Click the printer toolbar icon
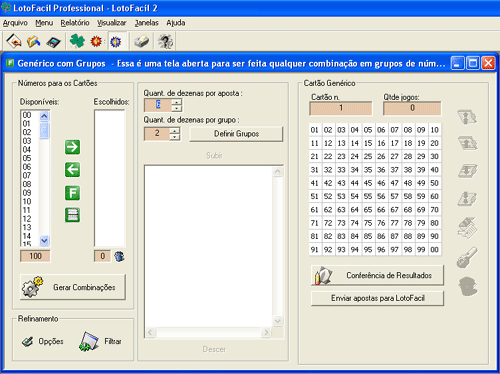 (x=142, y=42)
